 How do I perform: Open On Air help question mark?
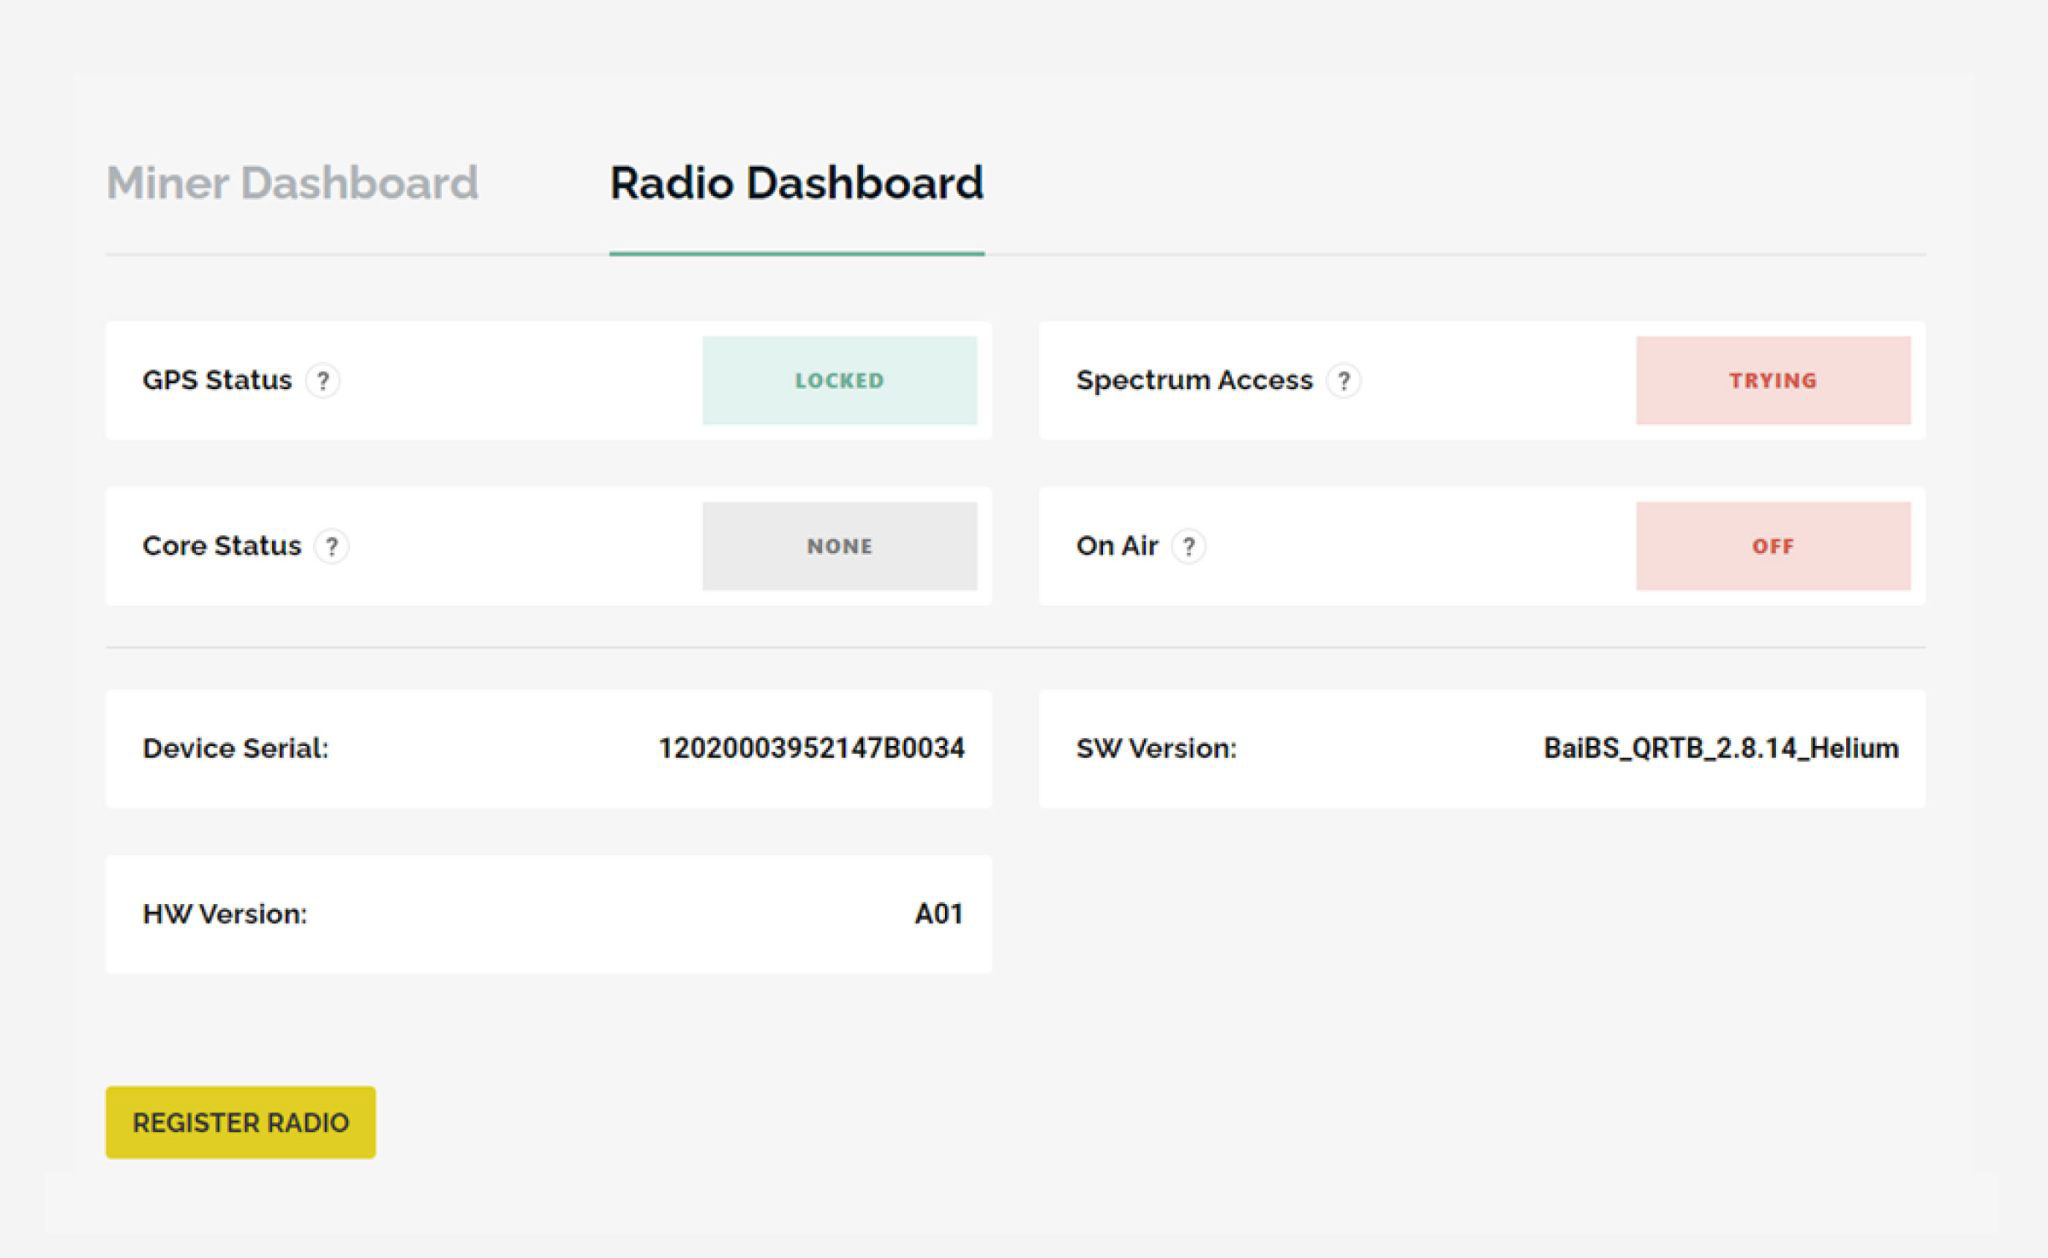pos(1188,547)
